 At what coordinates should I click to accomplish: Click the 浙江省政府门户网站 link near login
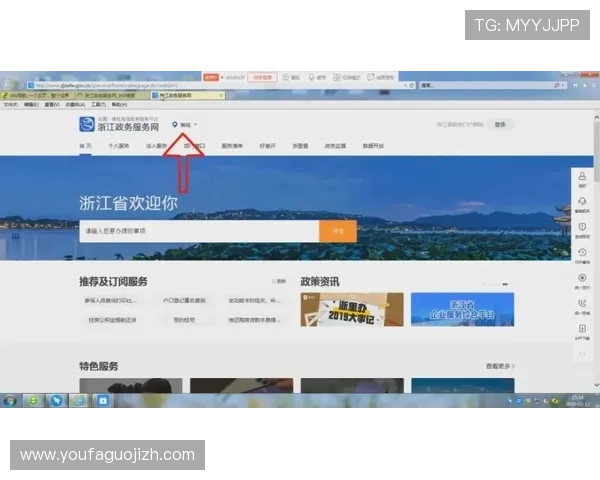(460, 124)
